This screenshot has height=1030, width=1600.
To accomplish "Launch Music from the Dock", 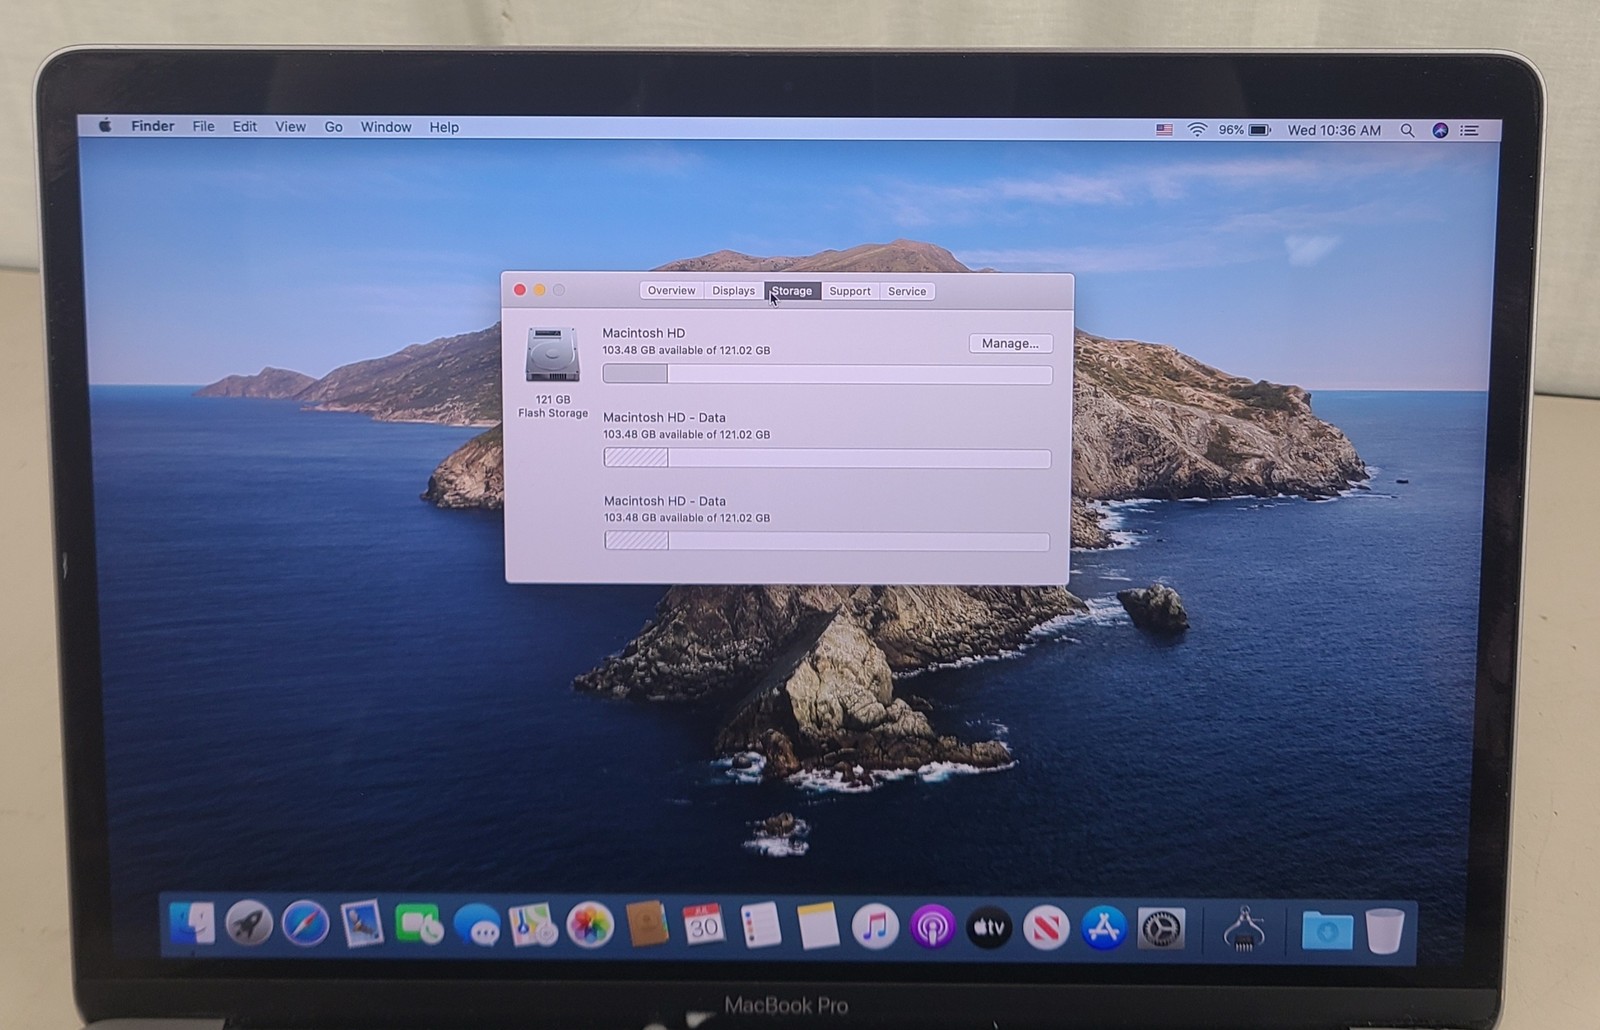I will (x=875, y=927).
